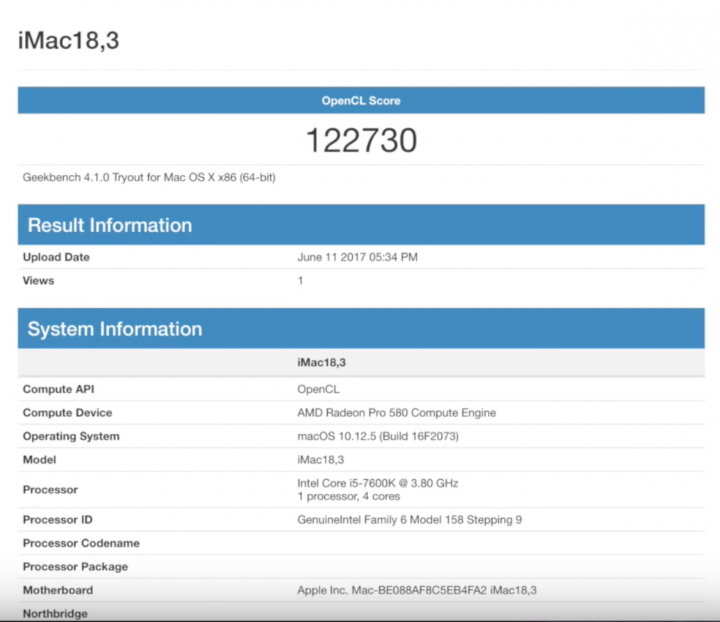
Task: Click the Compute API label
Action: coord(58,389)
